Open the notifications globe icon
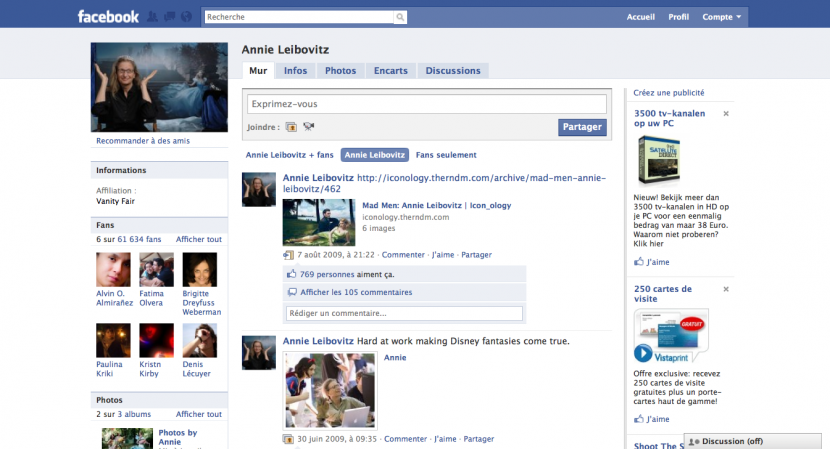 186,17
